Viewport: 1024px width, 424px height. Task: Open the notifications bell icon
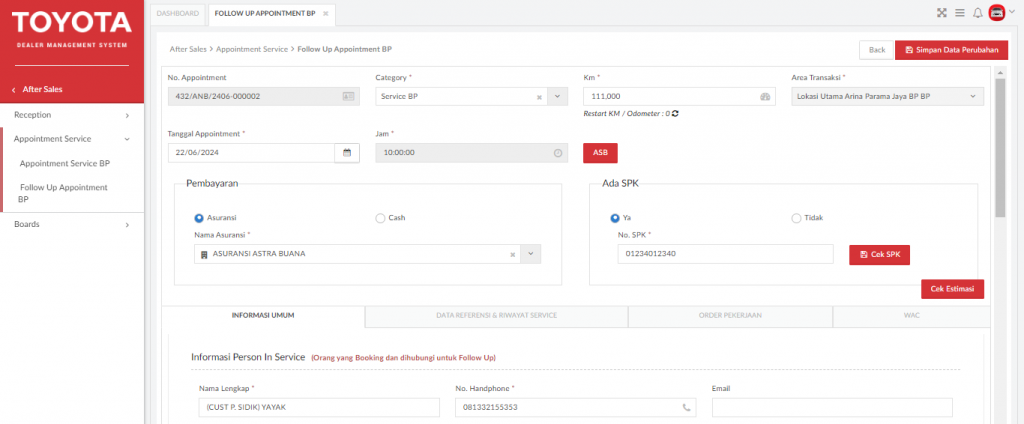978,12
